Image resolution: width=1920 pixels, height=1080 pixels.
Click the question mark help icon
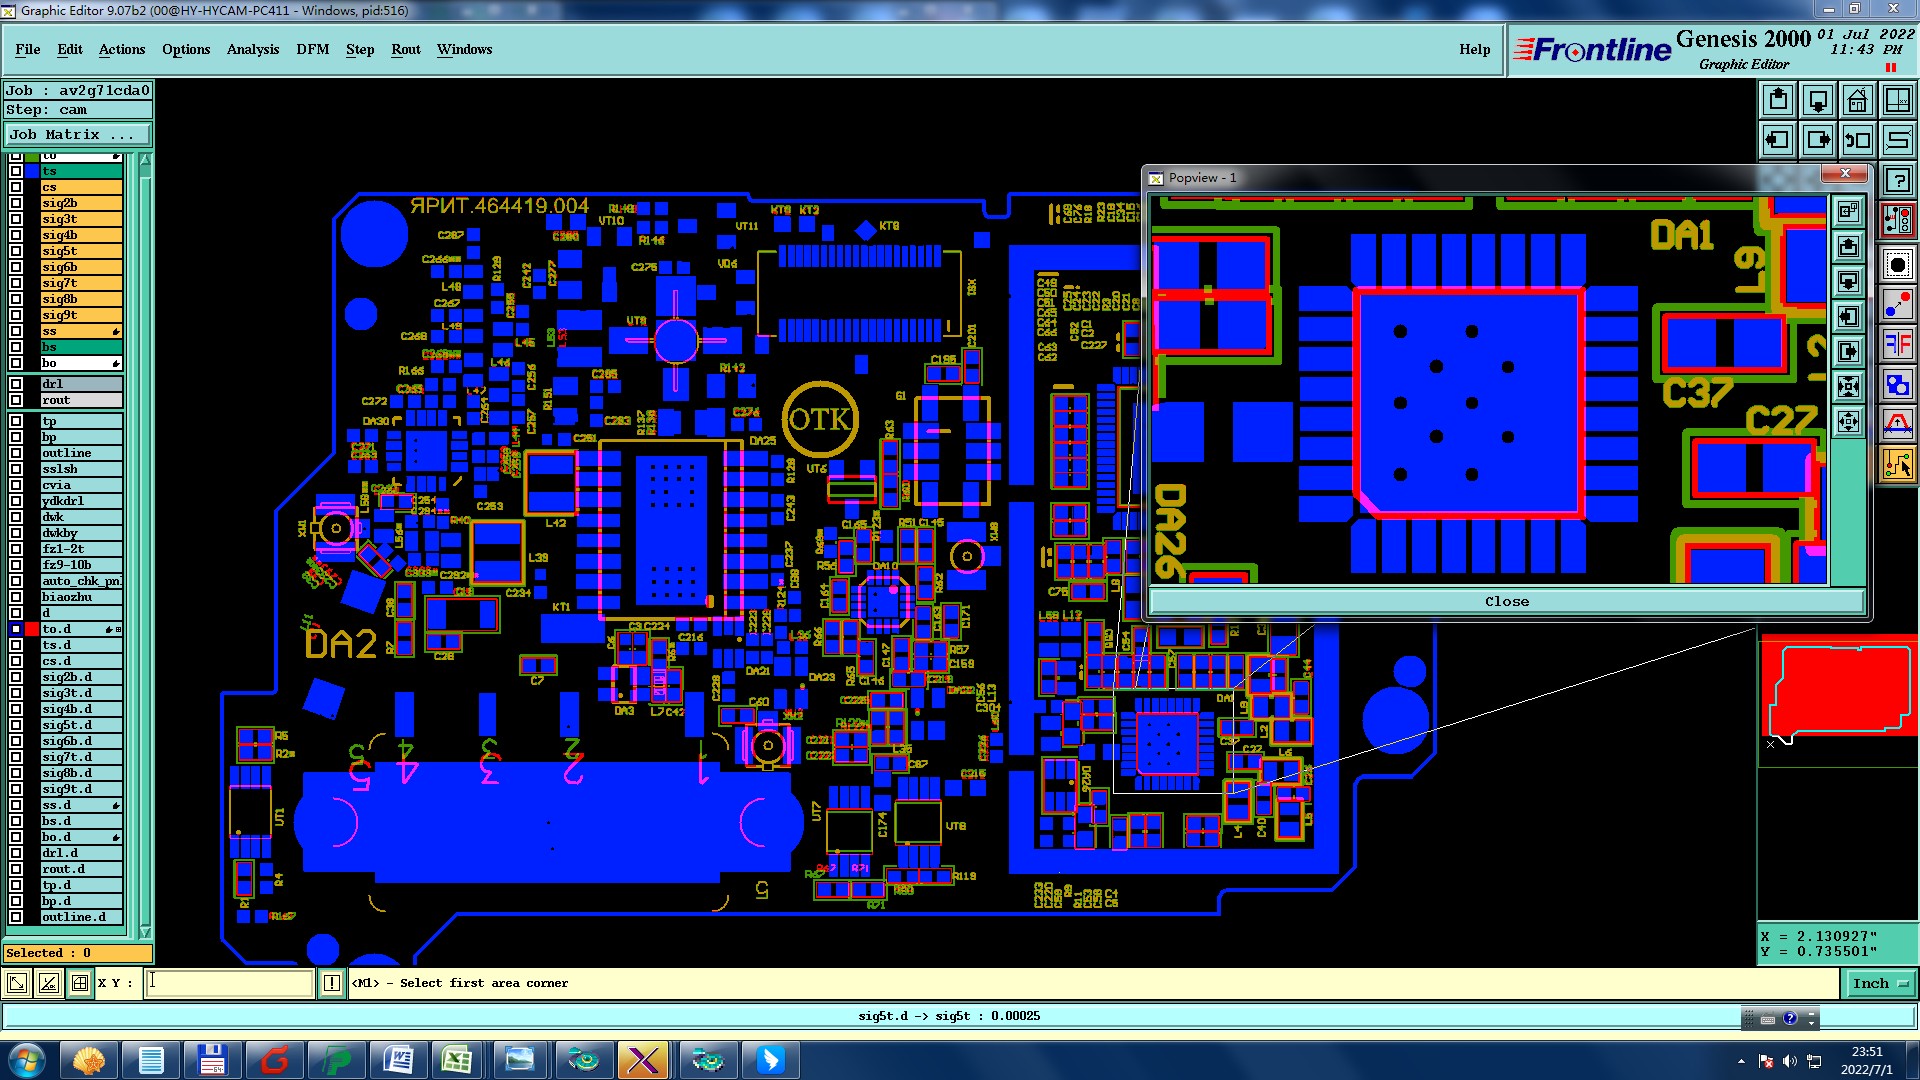tap(1898, 180)
